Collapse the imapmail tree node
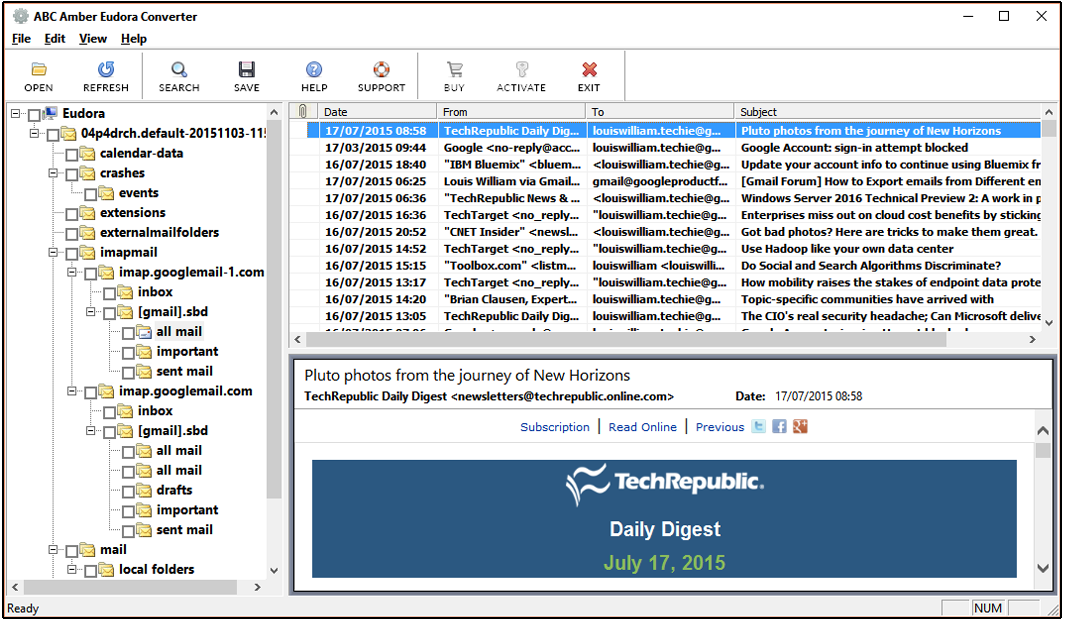The width and height of the screenshot is (1066, 620). (x=53, y=253)
